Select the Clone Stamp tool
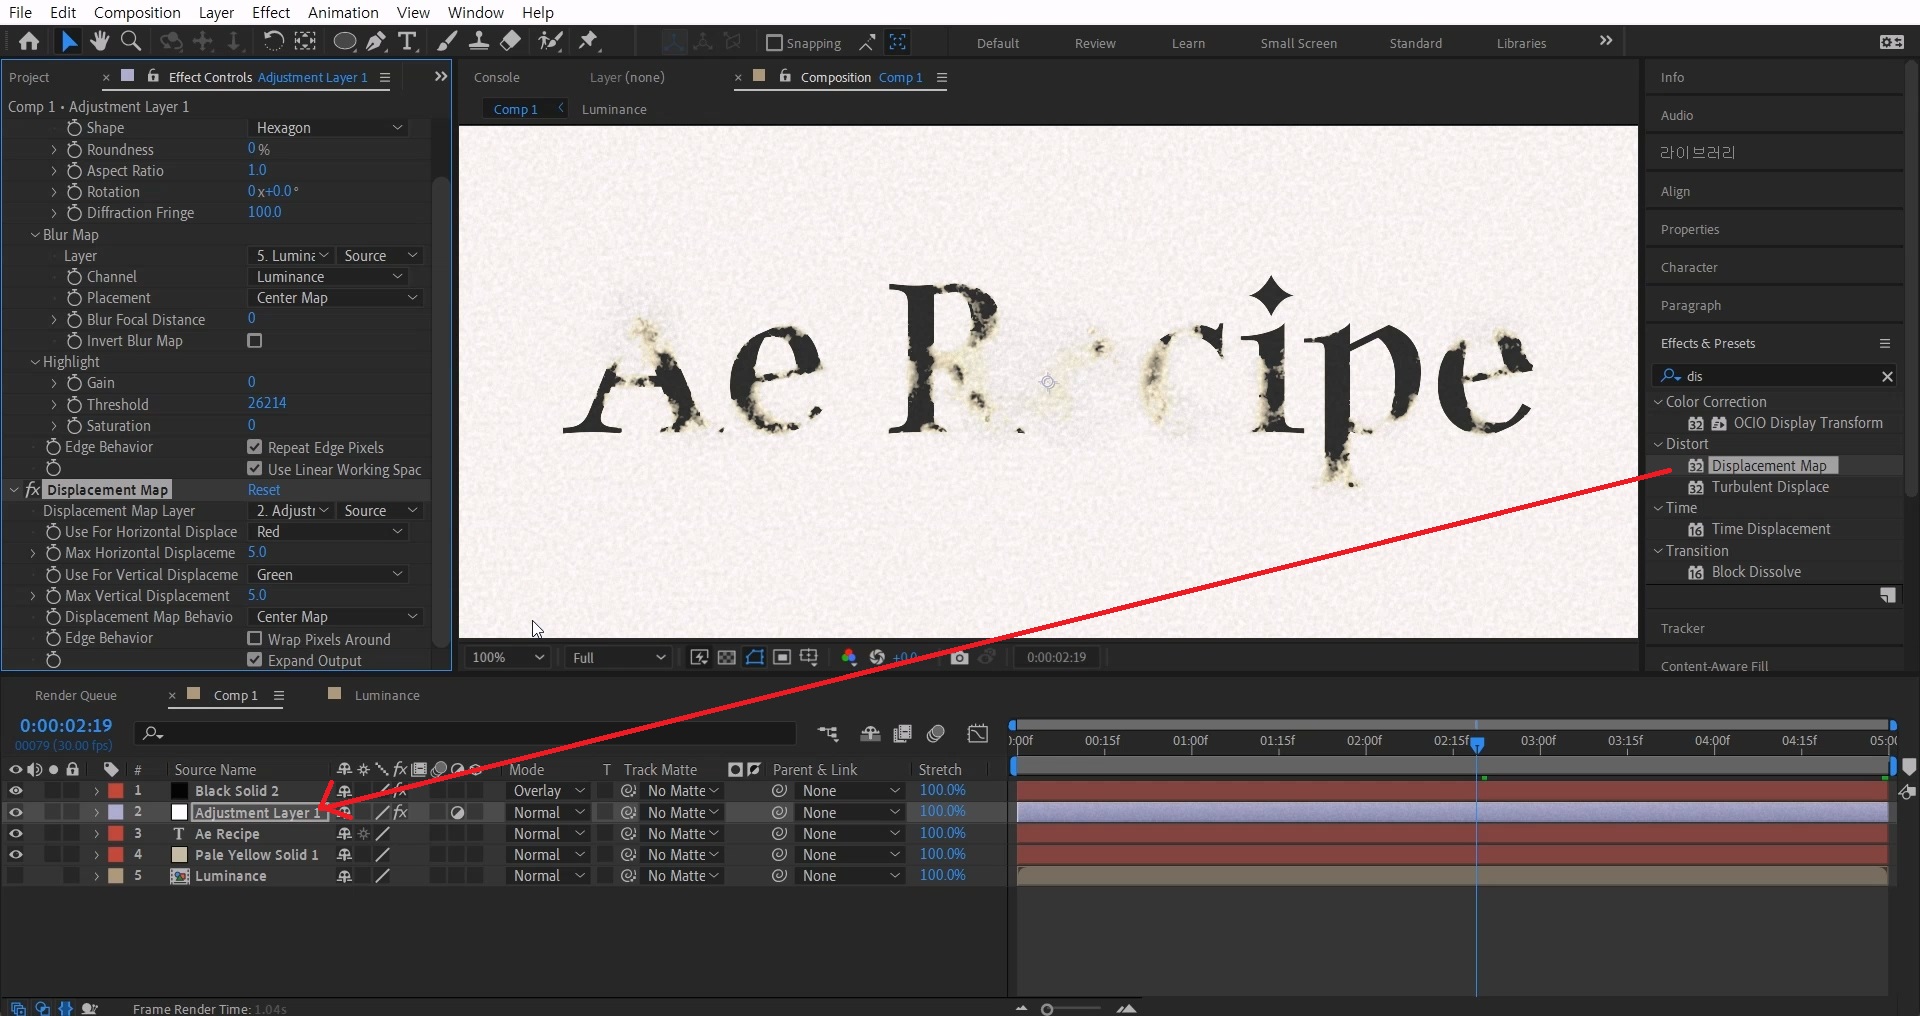The image size is (1920, 1016). pyautogui.click(x=479, y=42)
